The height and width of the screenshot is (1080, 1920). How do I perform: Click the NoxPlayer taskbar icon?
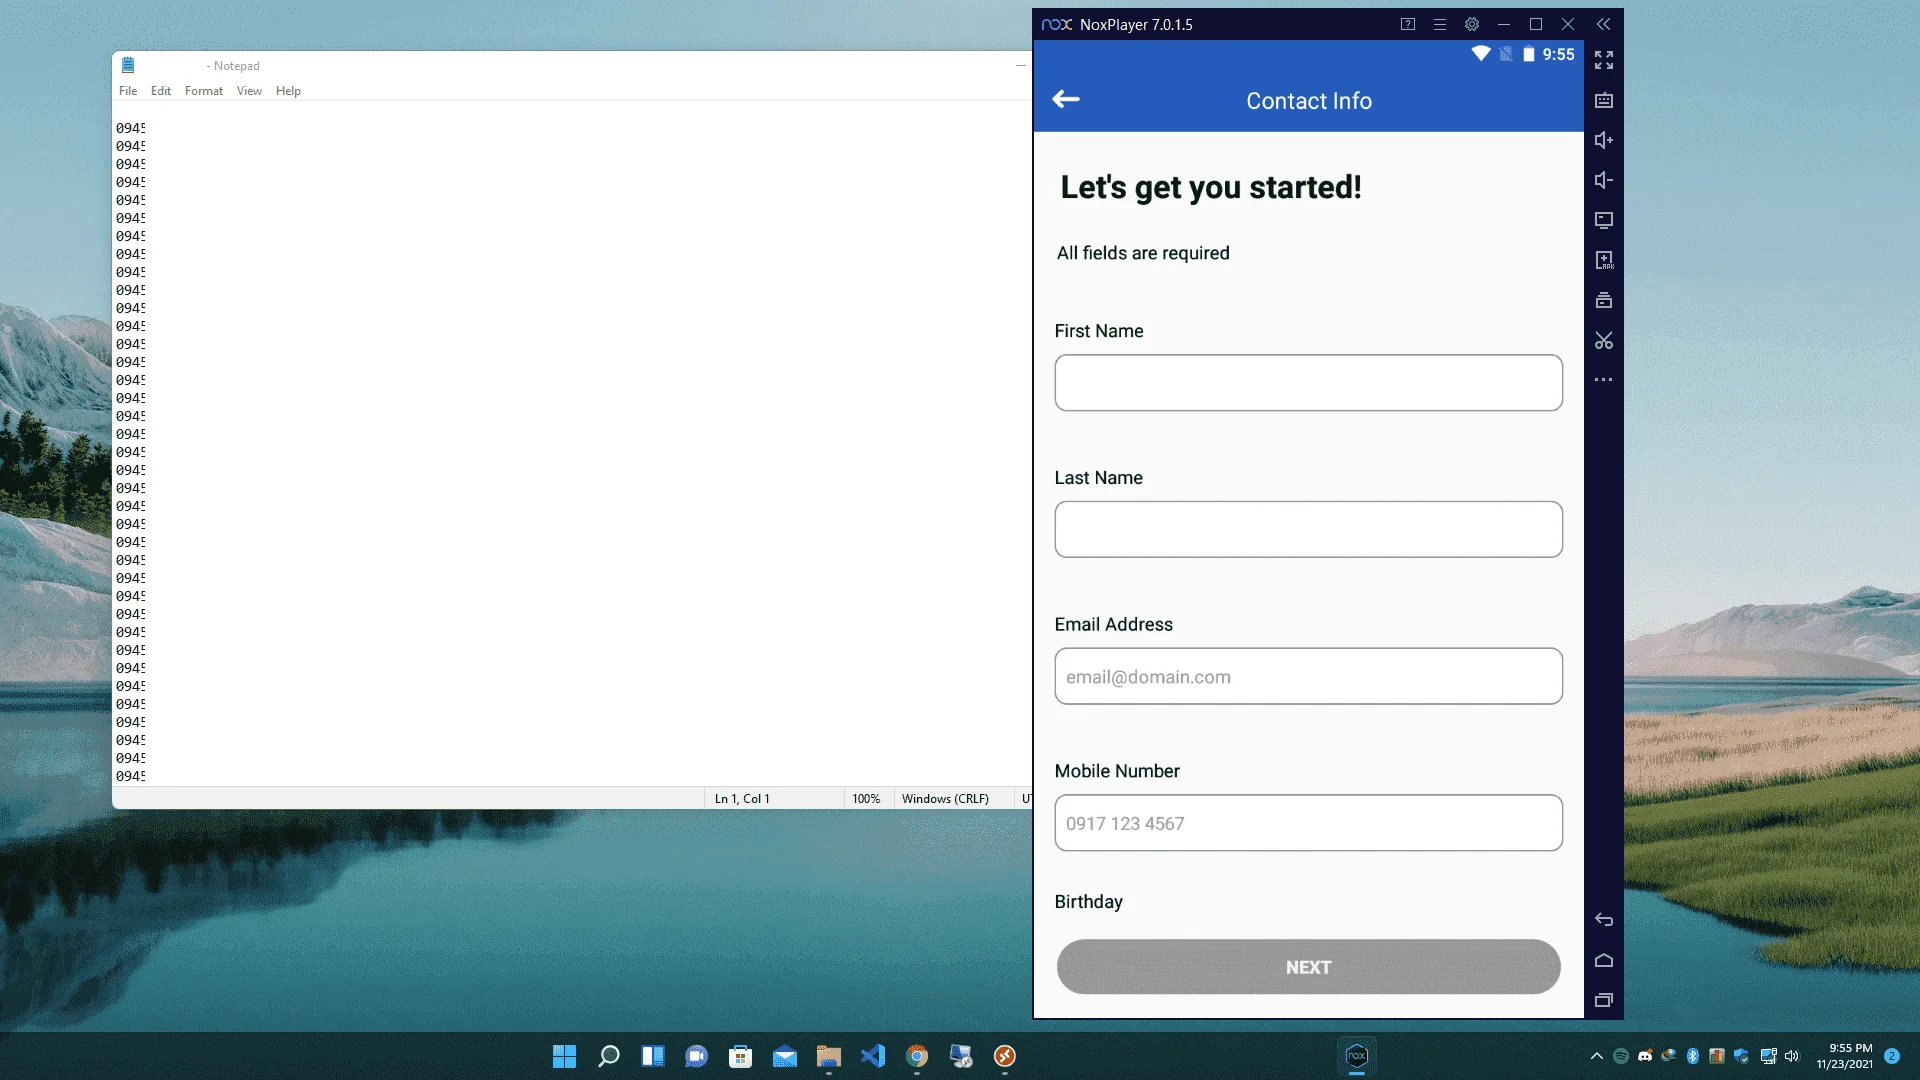[1357, 1056]
